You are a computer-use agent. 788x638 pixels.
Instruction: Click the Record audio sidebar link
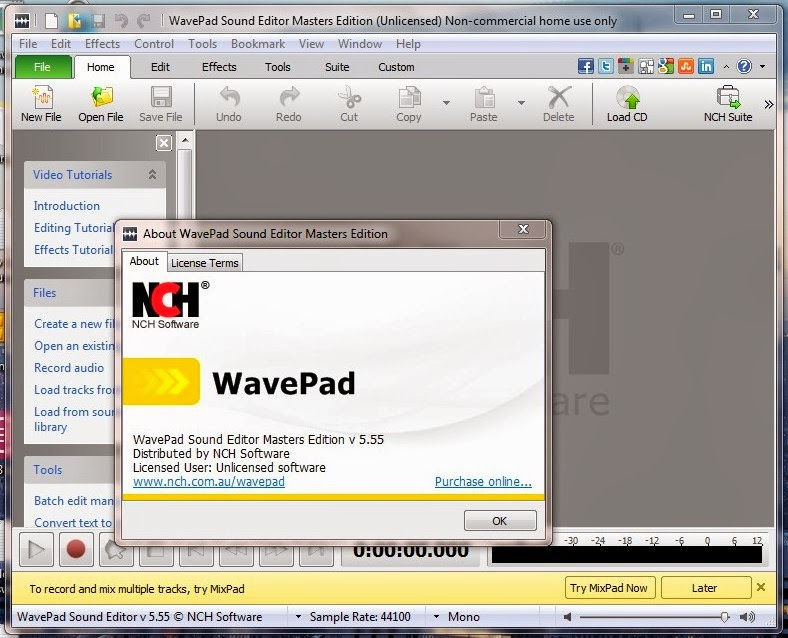point(69,368)
